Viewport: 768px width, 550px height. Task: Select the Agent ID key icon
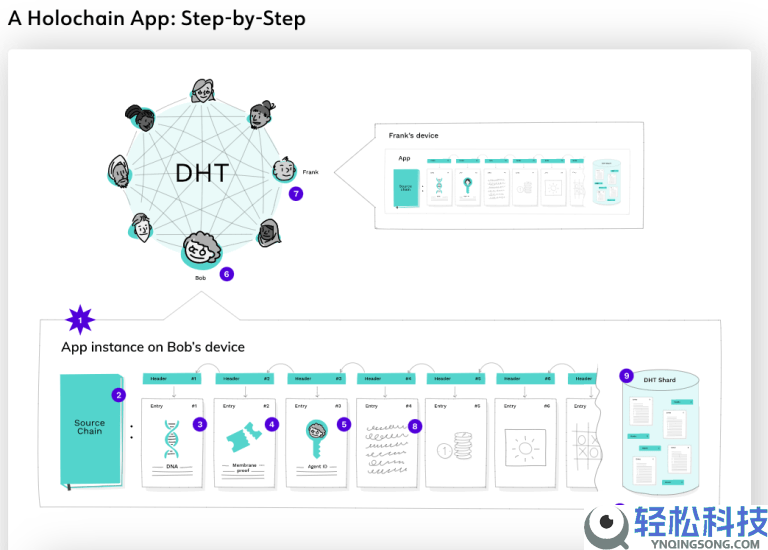point(315,438)
